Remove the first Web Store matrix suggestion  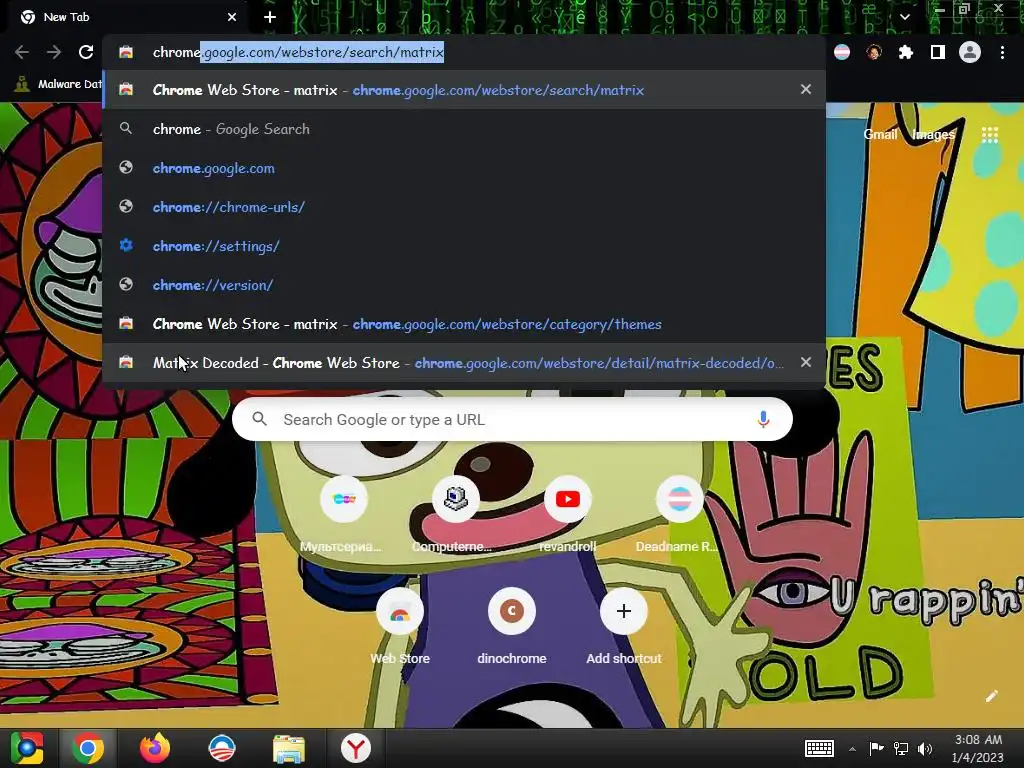tap(806, 89)
